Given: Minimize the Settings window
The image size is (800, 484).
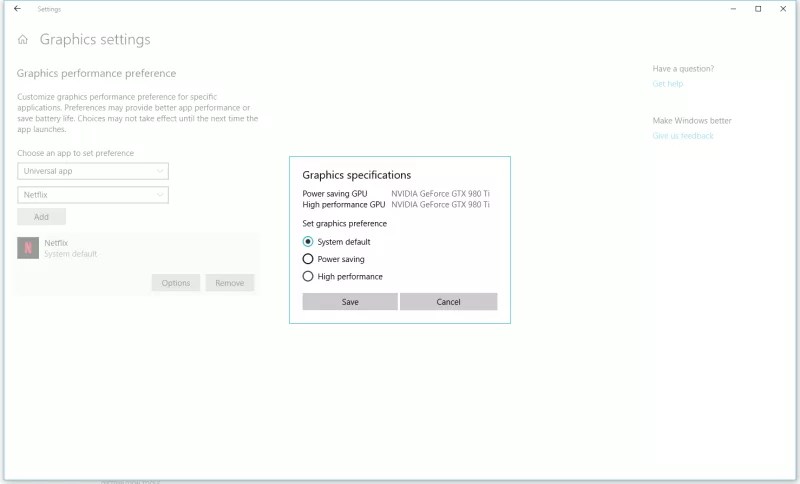Looking at the screenshot, I should click(x=731, y=9).
